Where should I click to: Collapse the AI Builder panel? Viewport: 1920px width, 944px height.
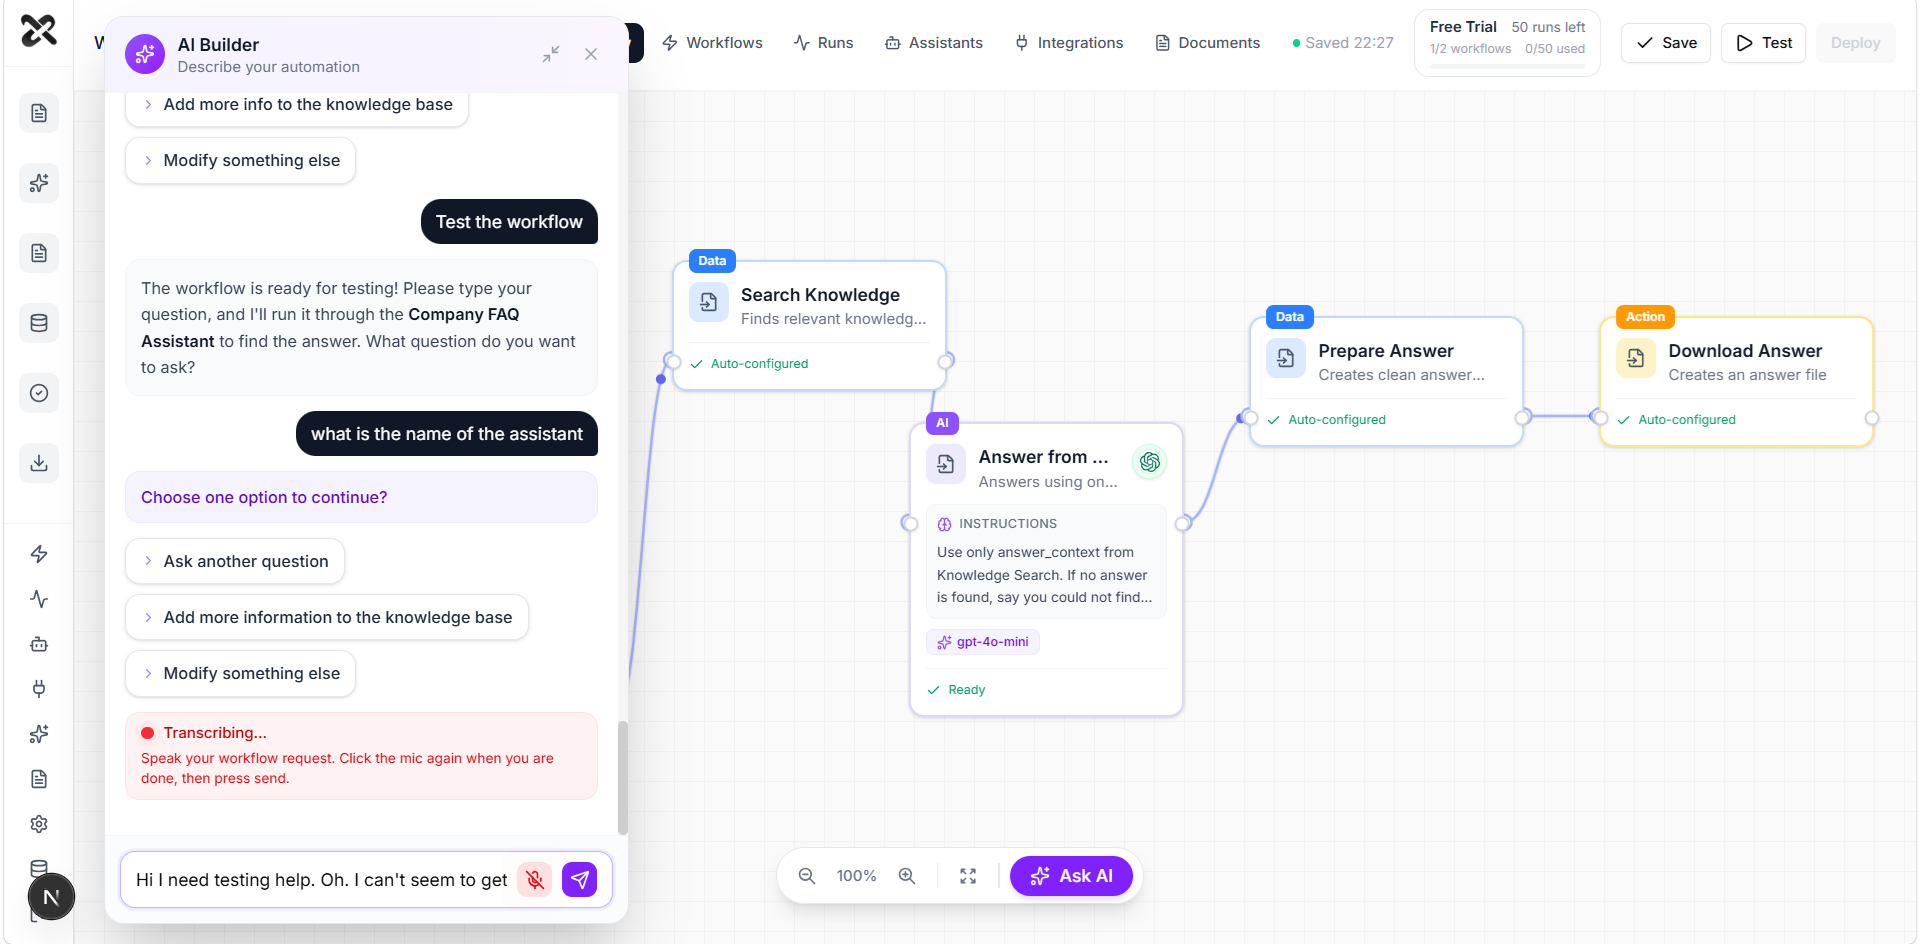pos(551,54)
